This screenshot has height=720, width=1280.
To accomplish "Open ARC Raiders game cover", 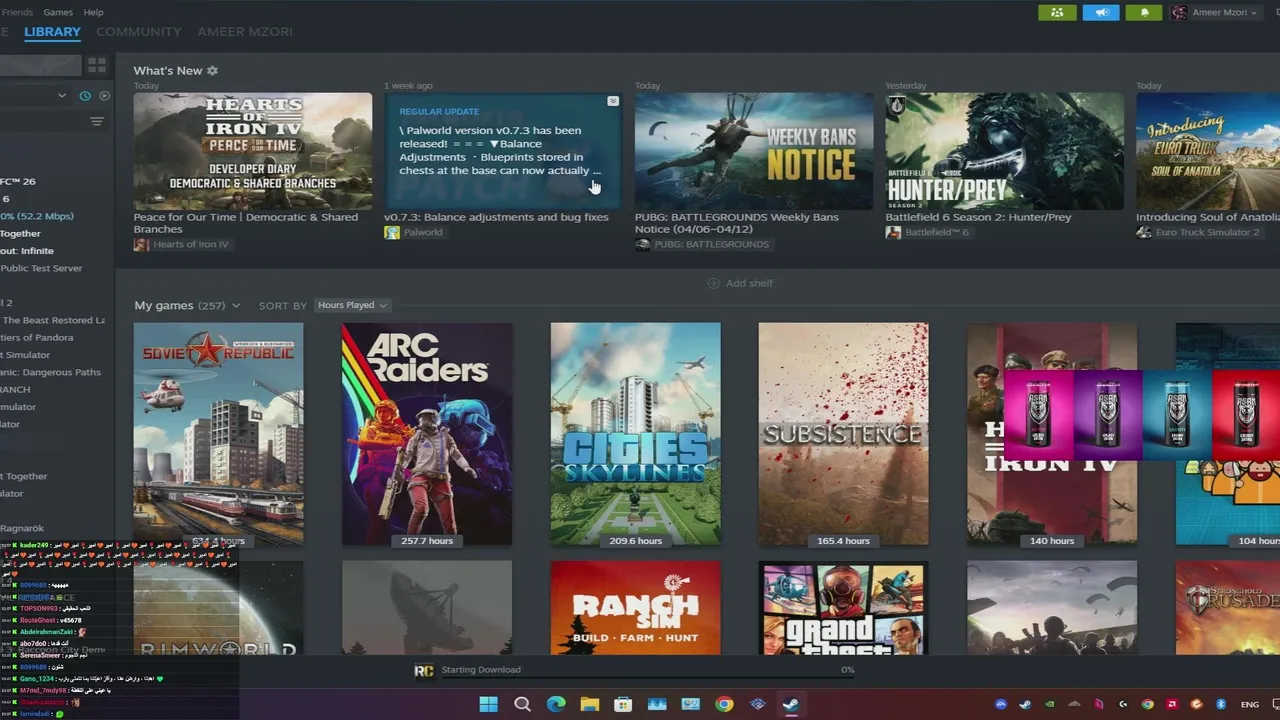I will point(427,434).
